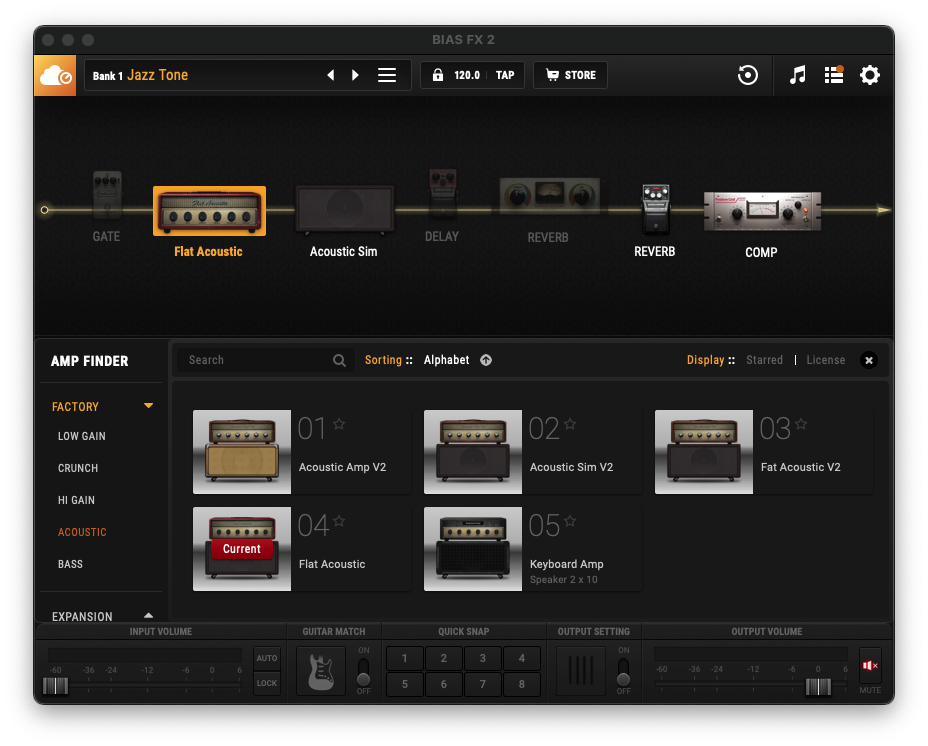Star amp 02 Acoustic Sim V2
The height and width of the screenshot is (746, 928).
click(x=570, y=424)
